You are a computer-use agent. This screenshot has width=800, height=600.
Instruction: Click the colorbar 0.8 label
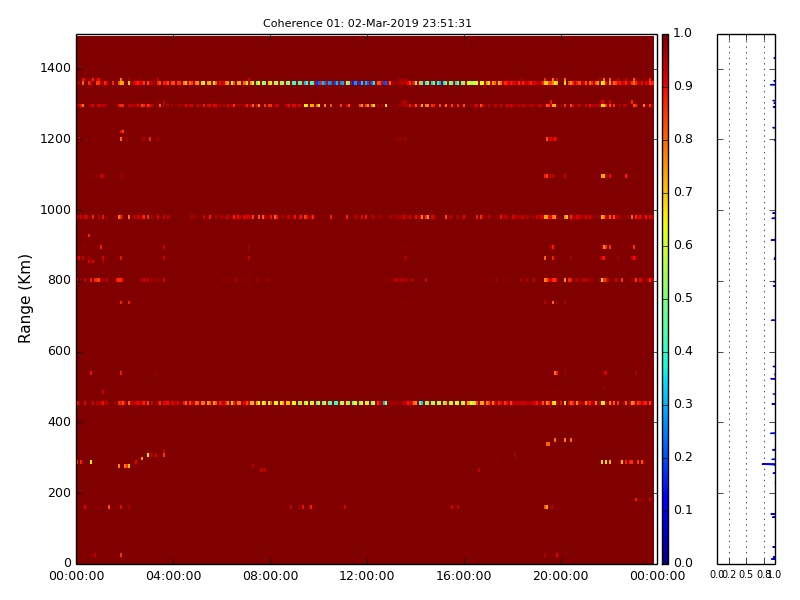tap(683, 139)
